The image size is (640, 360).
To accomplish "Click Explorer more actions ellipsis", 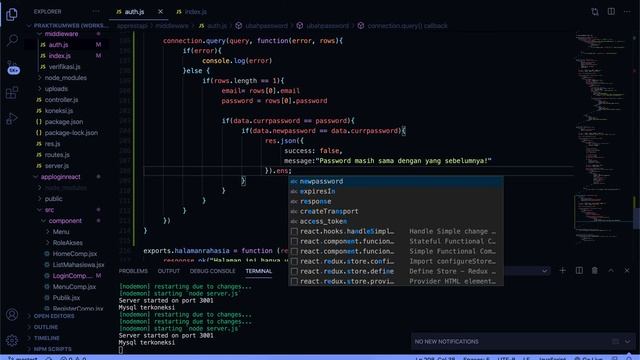I will pos(96,11).
